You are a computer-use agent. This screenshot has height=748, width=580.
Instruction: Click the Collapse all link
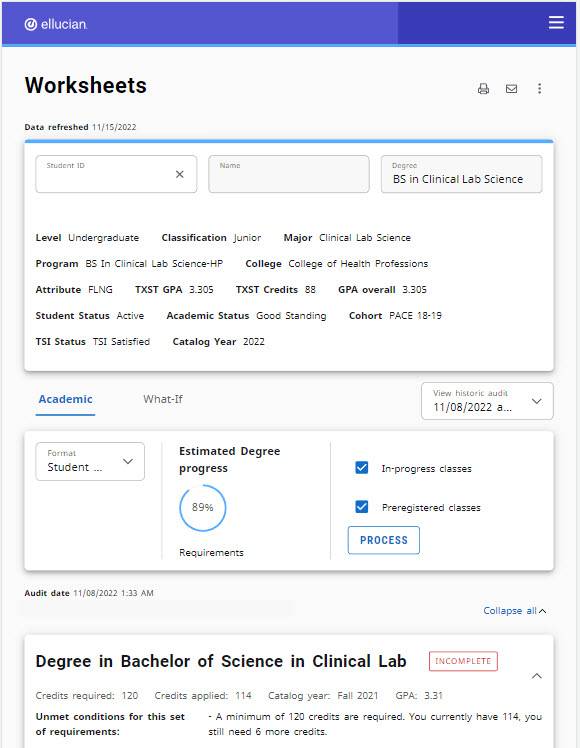(515, 611)
